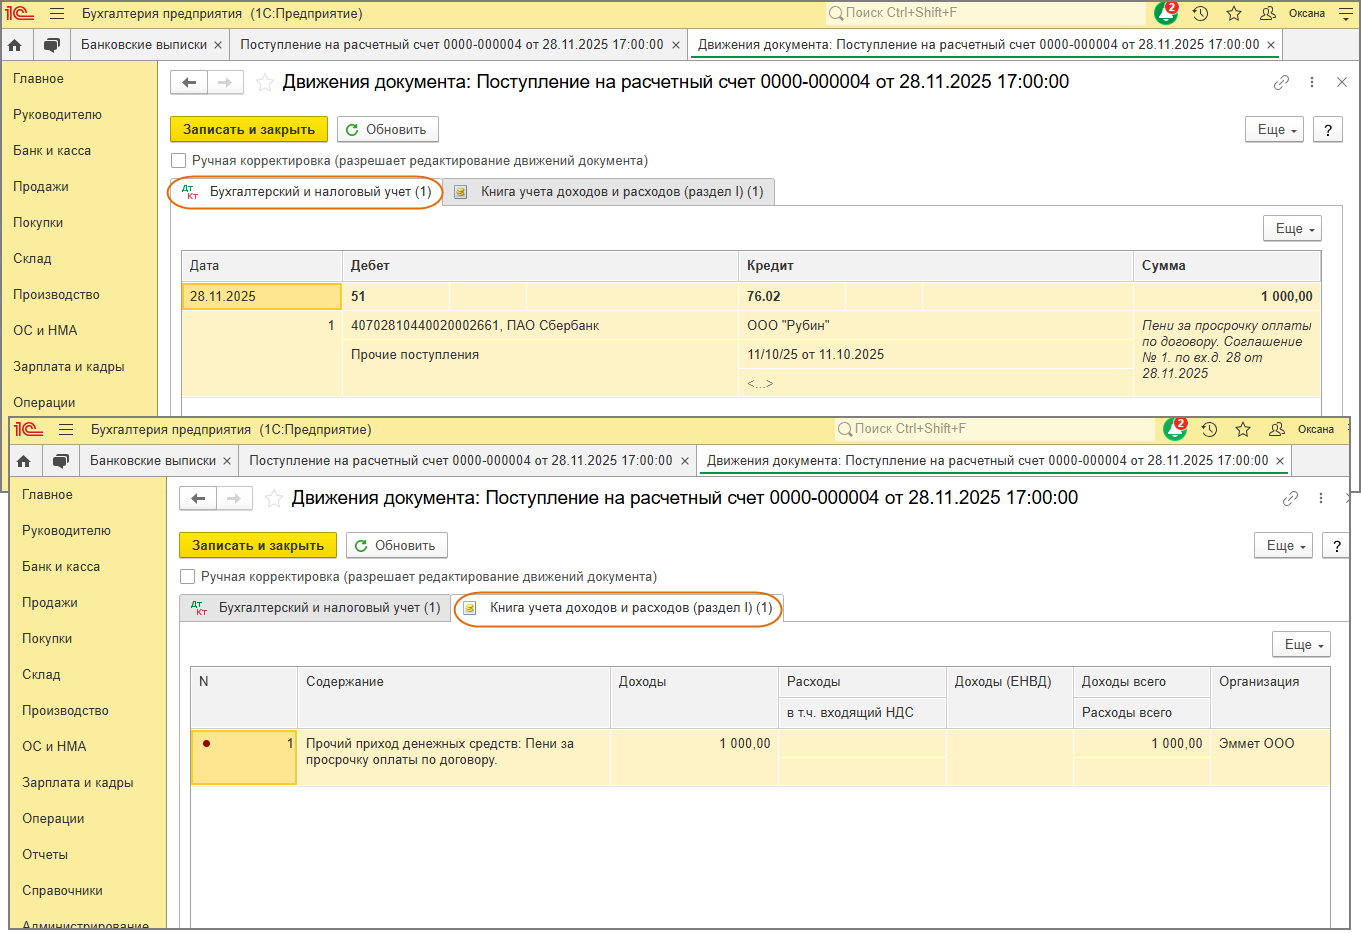This screenshot has width=1361, height=933.
Task: Click Обновить button in upper window
Action: pos(388,130)
